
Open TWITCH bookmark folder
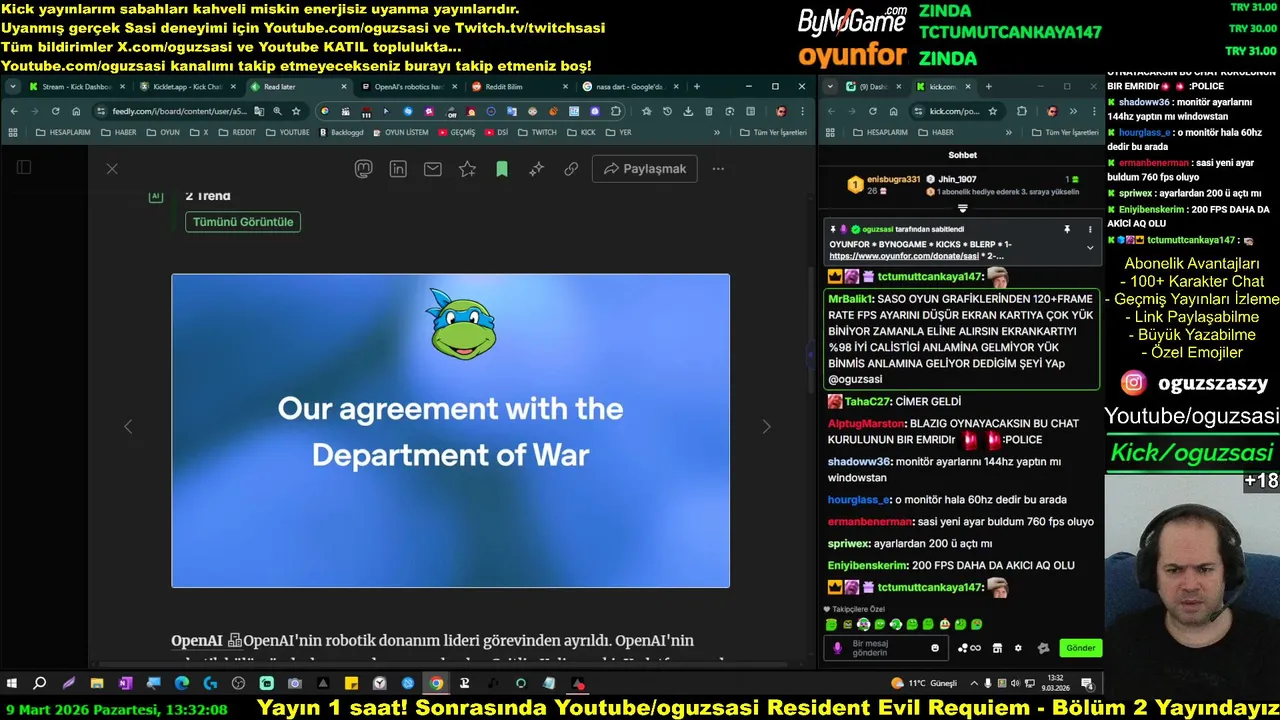pos(537,132)
